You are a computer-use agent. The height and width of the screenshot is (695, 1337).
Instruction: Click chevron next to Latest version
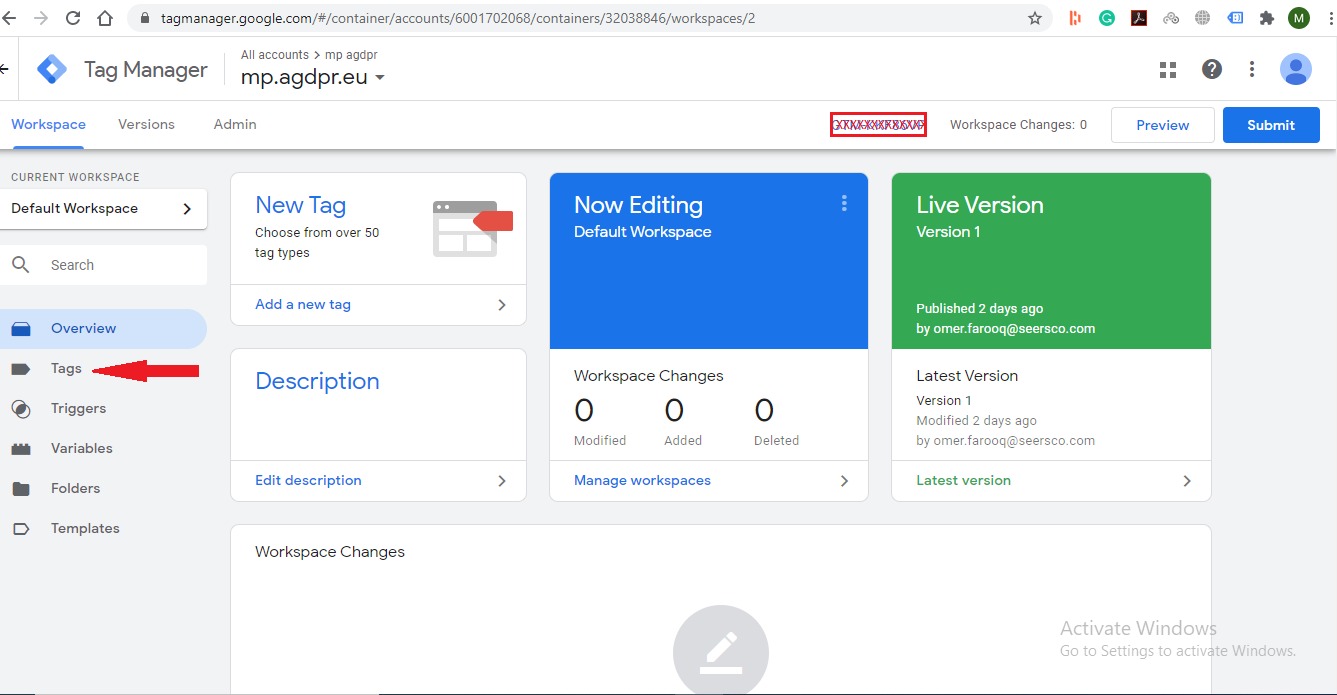pyautogui.click(x=1187, y=481)
